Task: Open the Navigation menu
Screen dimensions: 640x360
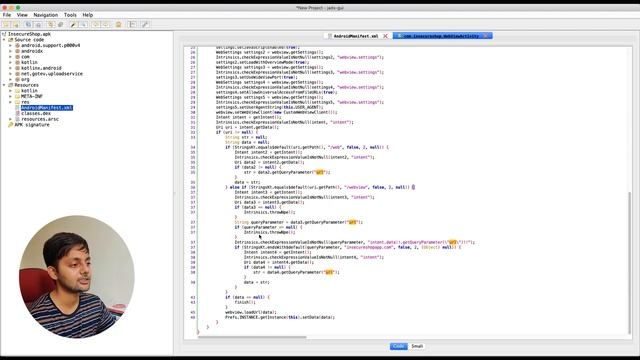Action: click(x=46, y=15)
